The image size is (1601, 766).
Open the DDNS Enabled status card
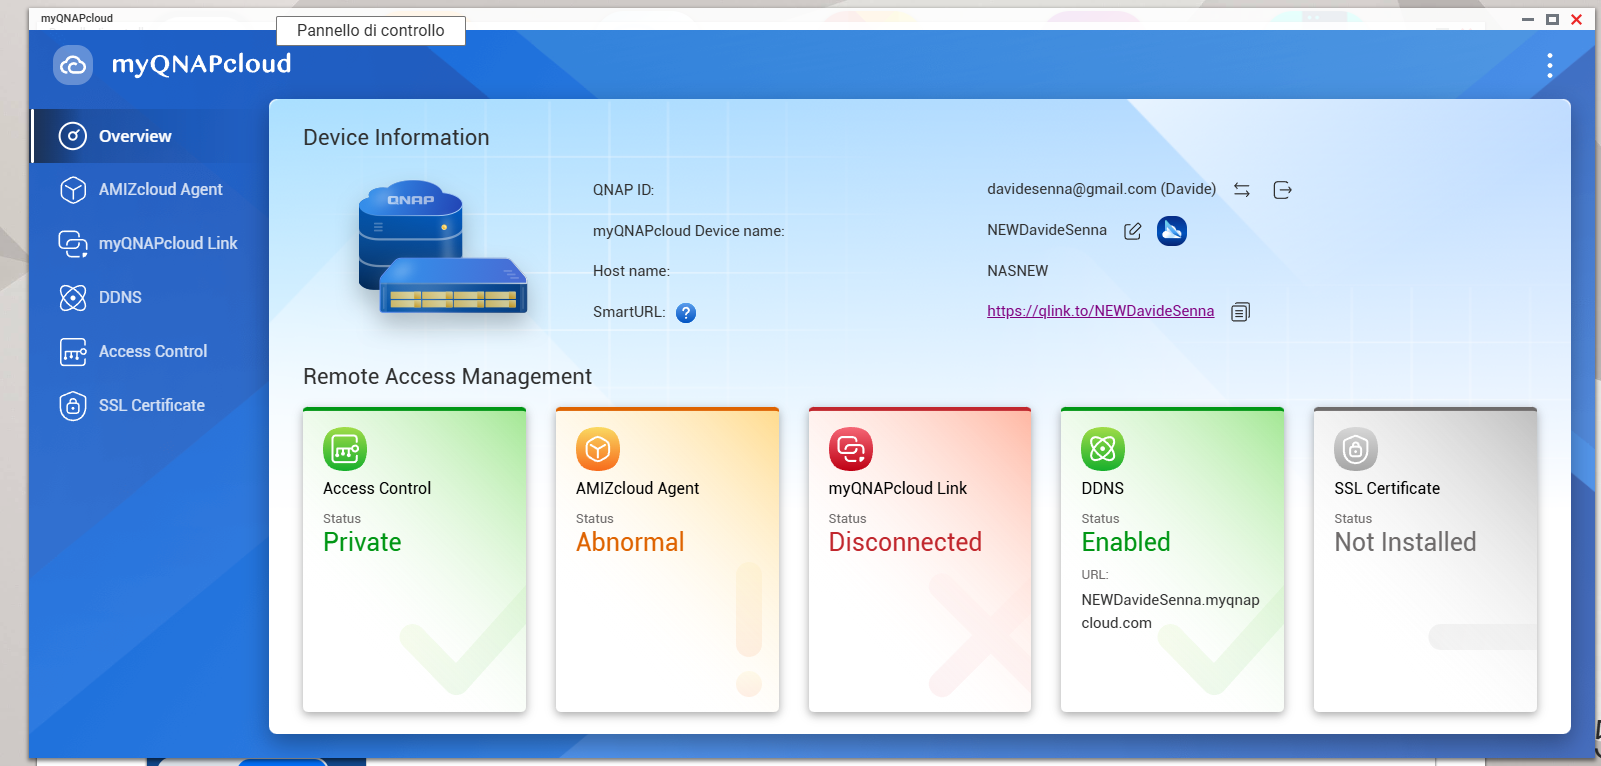pos(1172,560)
